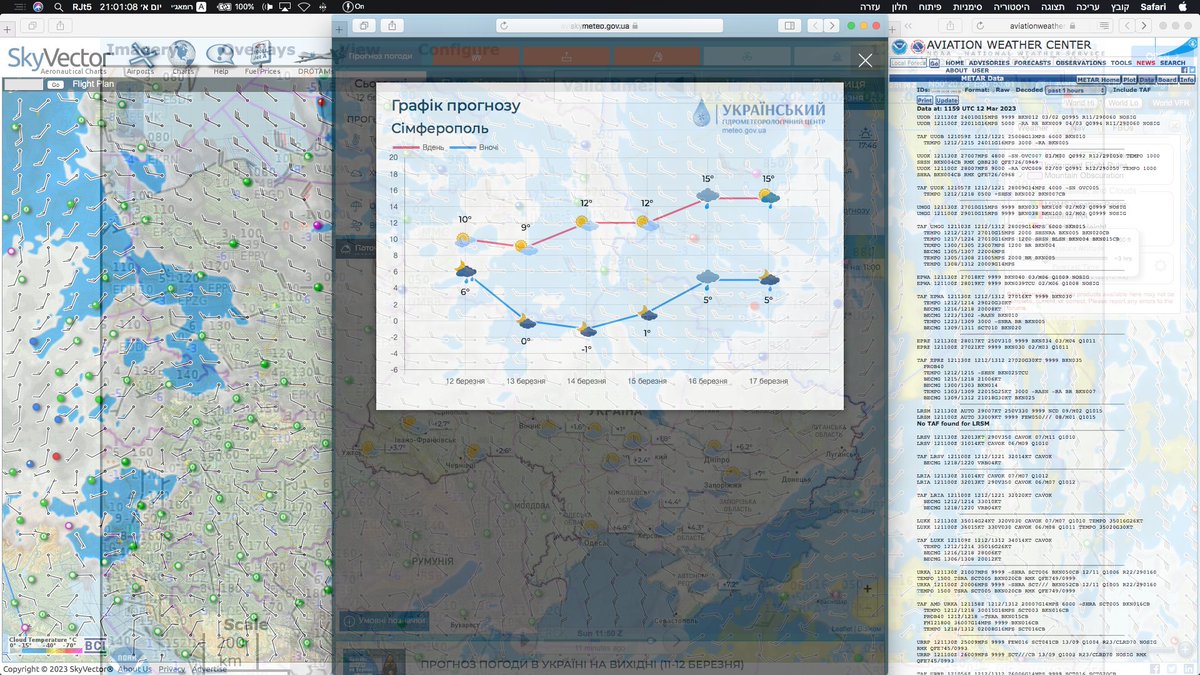Click Go next to Local Forecast field
Image resolution: width=1200 pixels, height=675 pixels.
click(934, 63)
